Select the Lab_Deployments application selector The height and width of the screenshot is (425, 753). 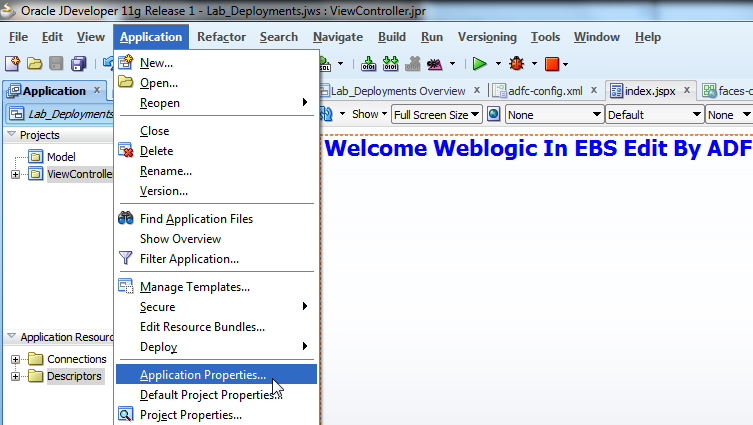coord(60,114)
